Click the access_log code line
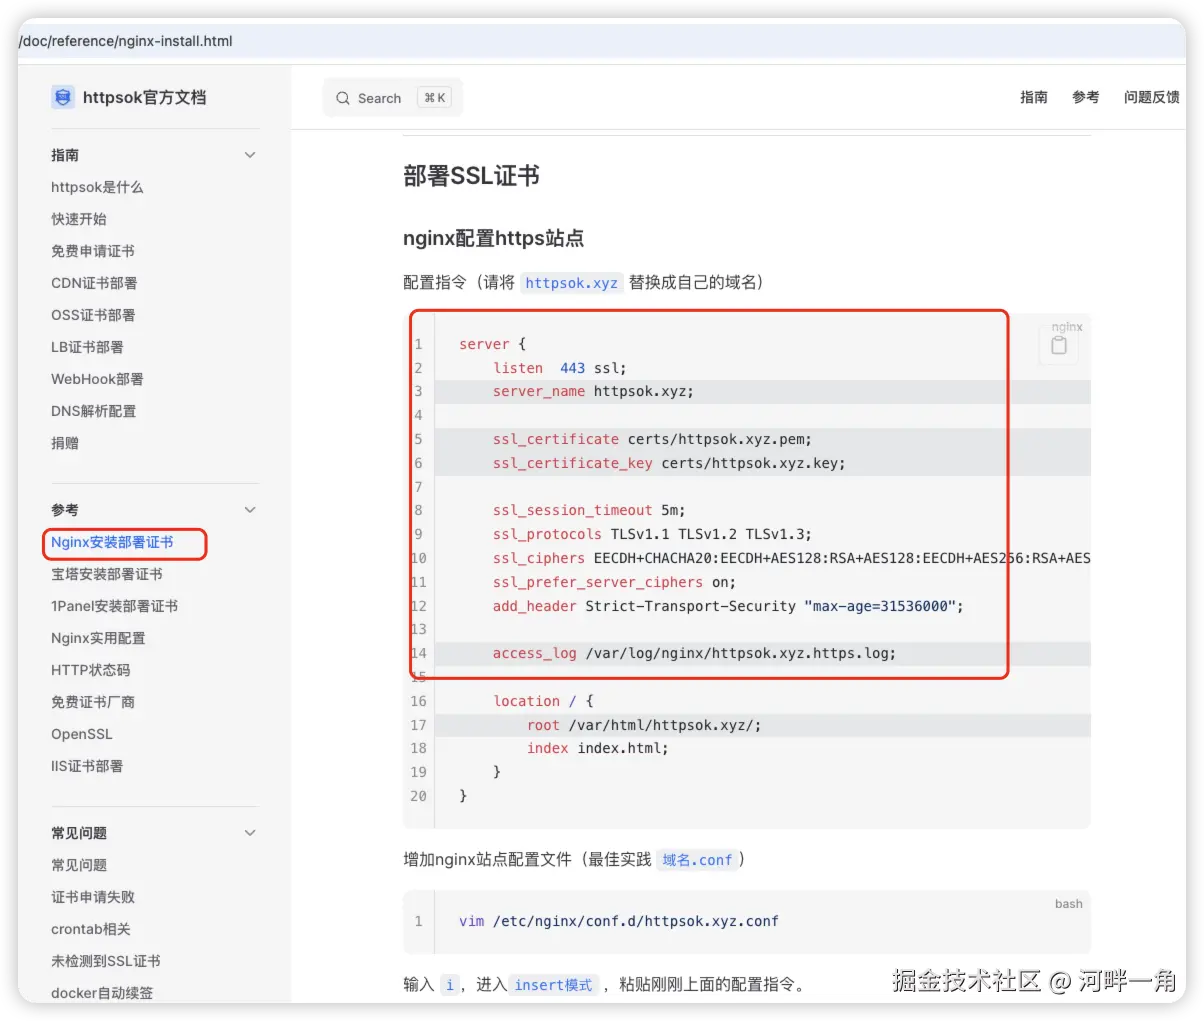This screenshot has width=1204, height=1021. point(694,653)
